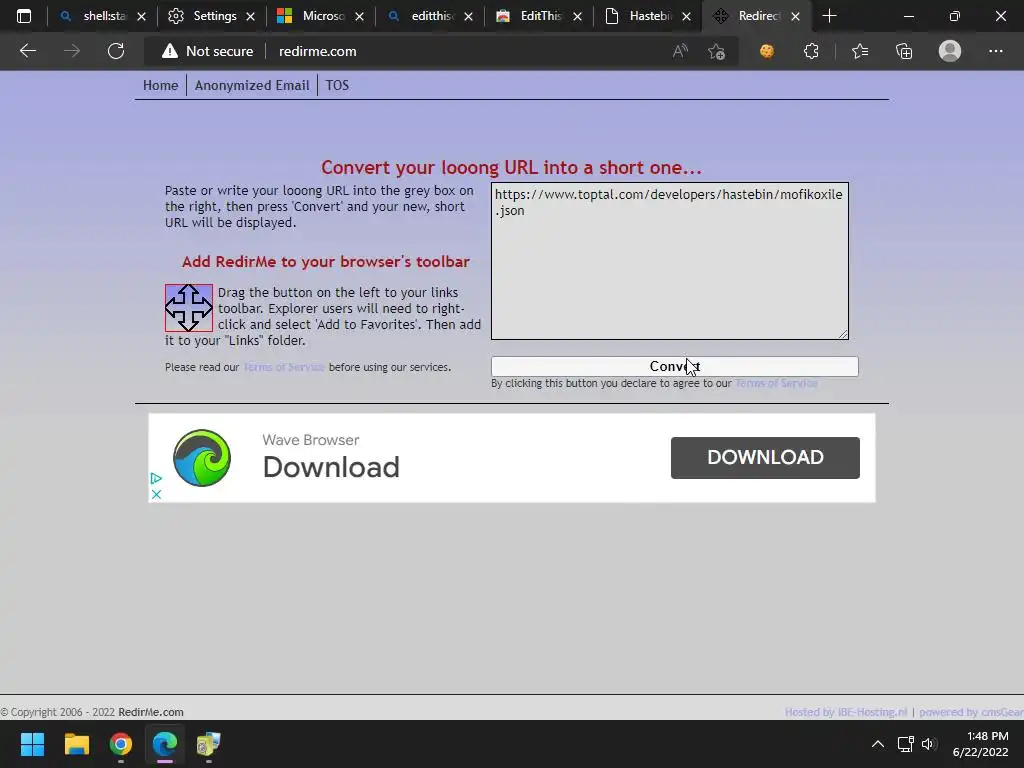Click the Wave Browser logo
Screen dimensions: 1024x768
click(x=202, y=458)
